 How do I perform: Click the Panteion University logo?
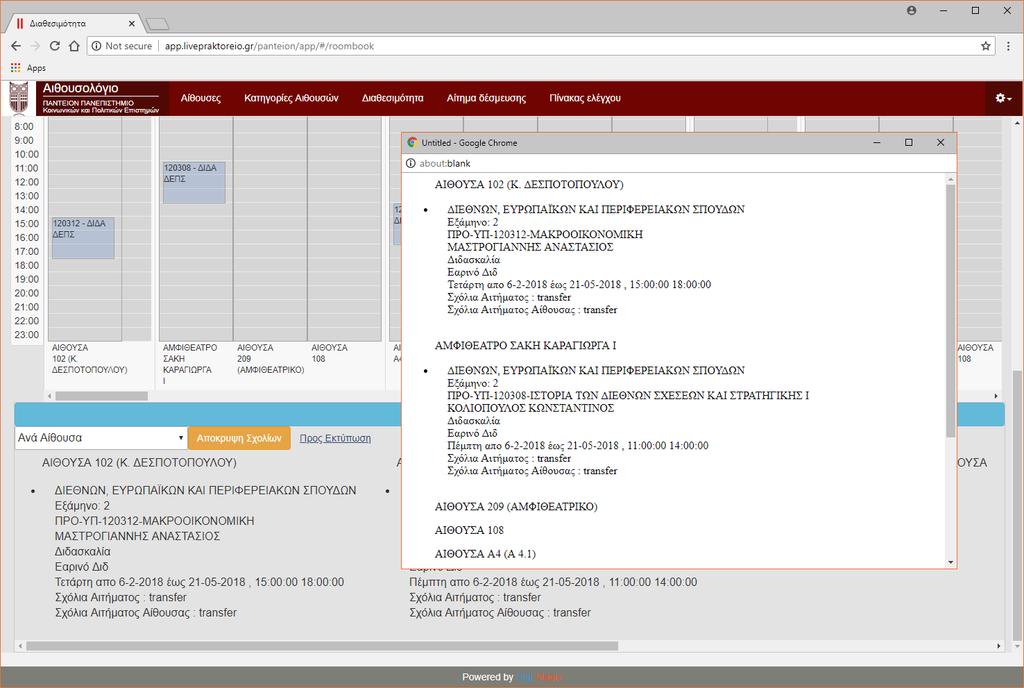[x=19, y=98]
